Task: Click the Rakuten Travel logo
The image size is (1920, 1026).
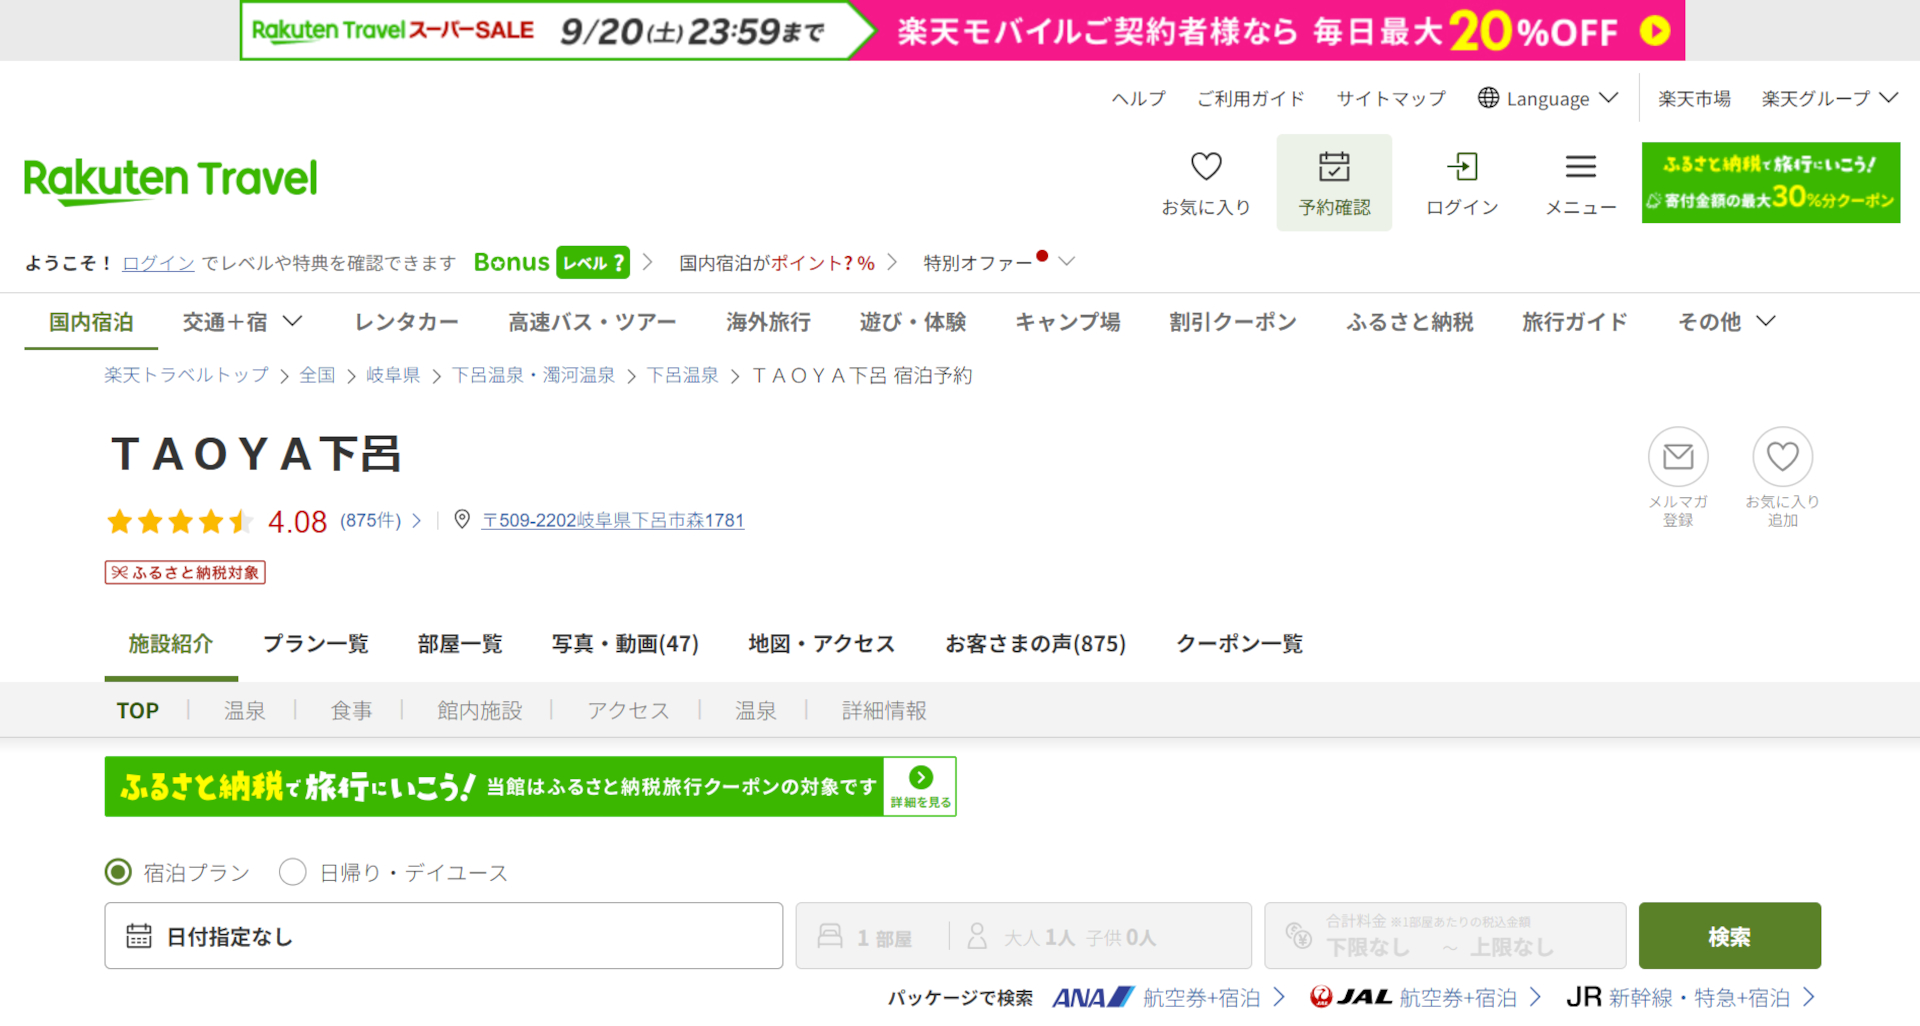Action: pyautogui.click(x=170, y=180)
